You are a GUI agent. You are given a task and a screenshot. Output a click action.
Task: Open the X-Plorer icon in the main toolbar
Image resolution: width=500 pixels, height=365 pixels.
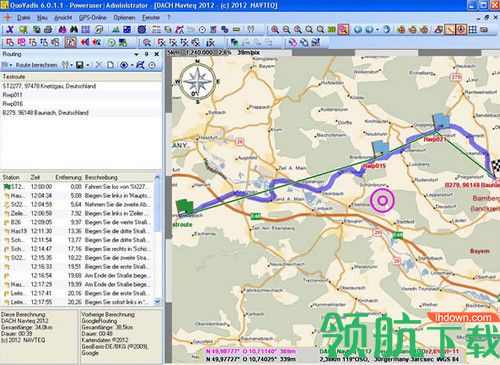click(x=10, y=30)
